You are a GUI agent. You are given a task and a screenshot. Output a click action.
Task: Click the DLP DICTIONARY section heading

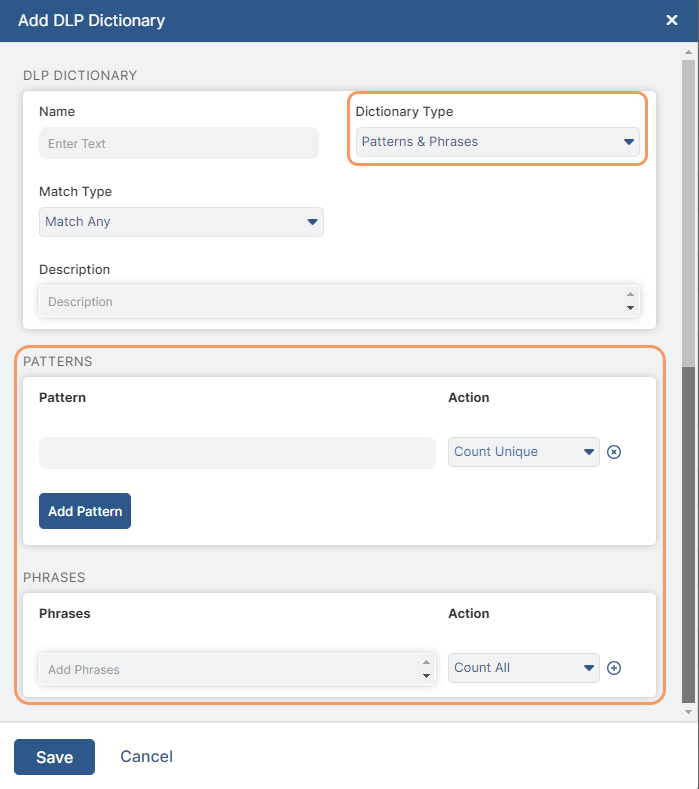click(80, 75)
